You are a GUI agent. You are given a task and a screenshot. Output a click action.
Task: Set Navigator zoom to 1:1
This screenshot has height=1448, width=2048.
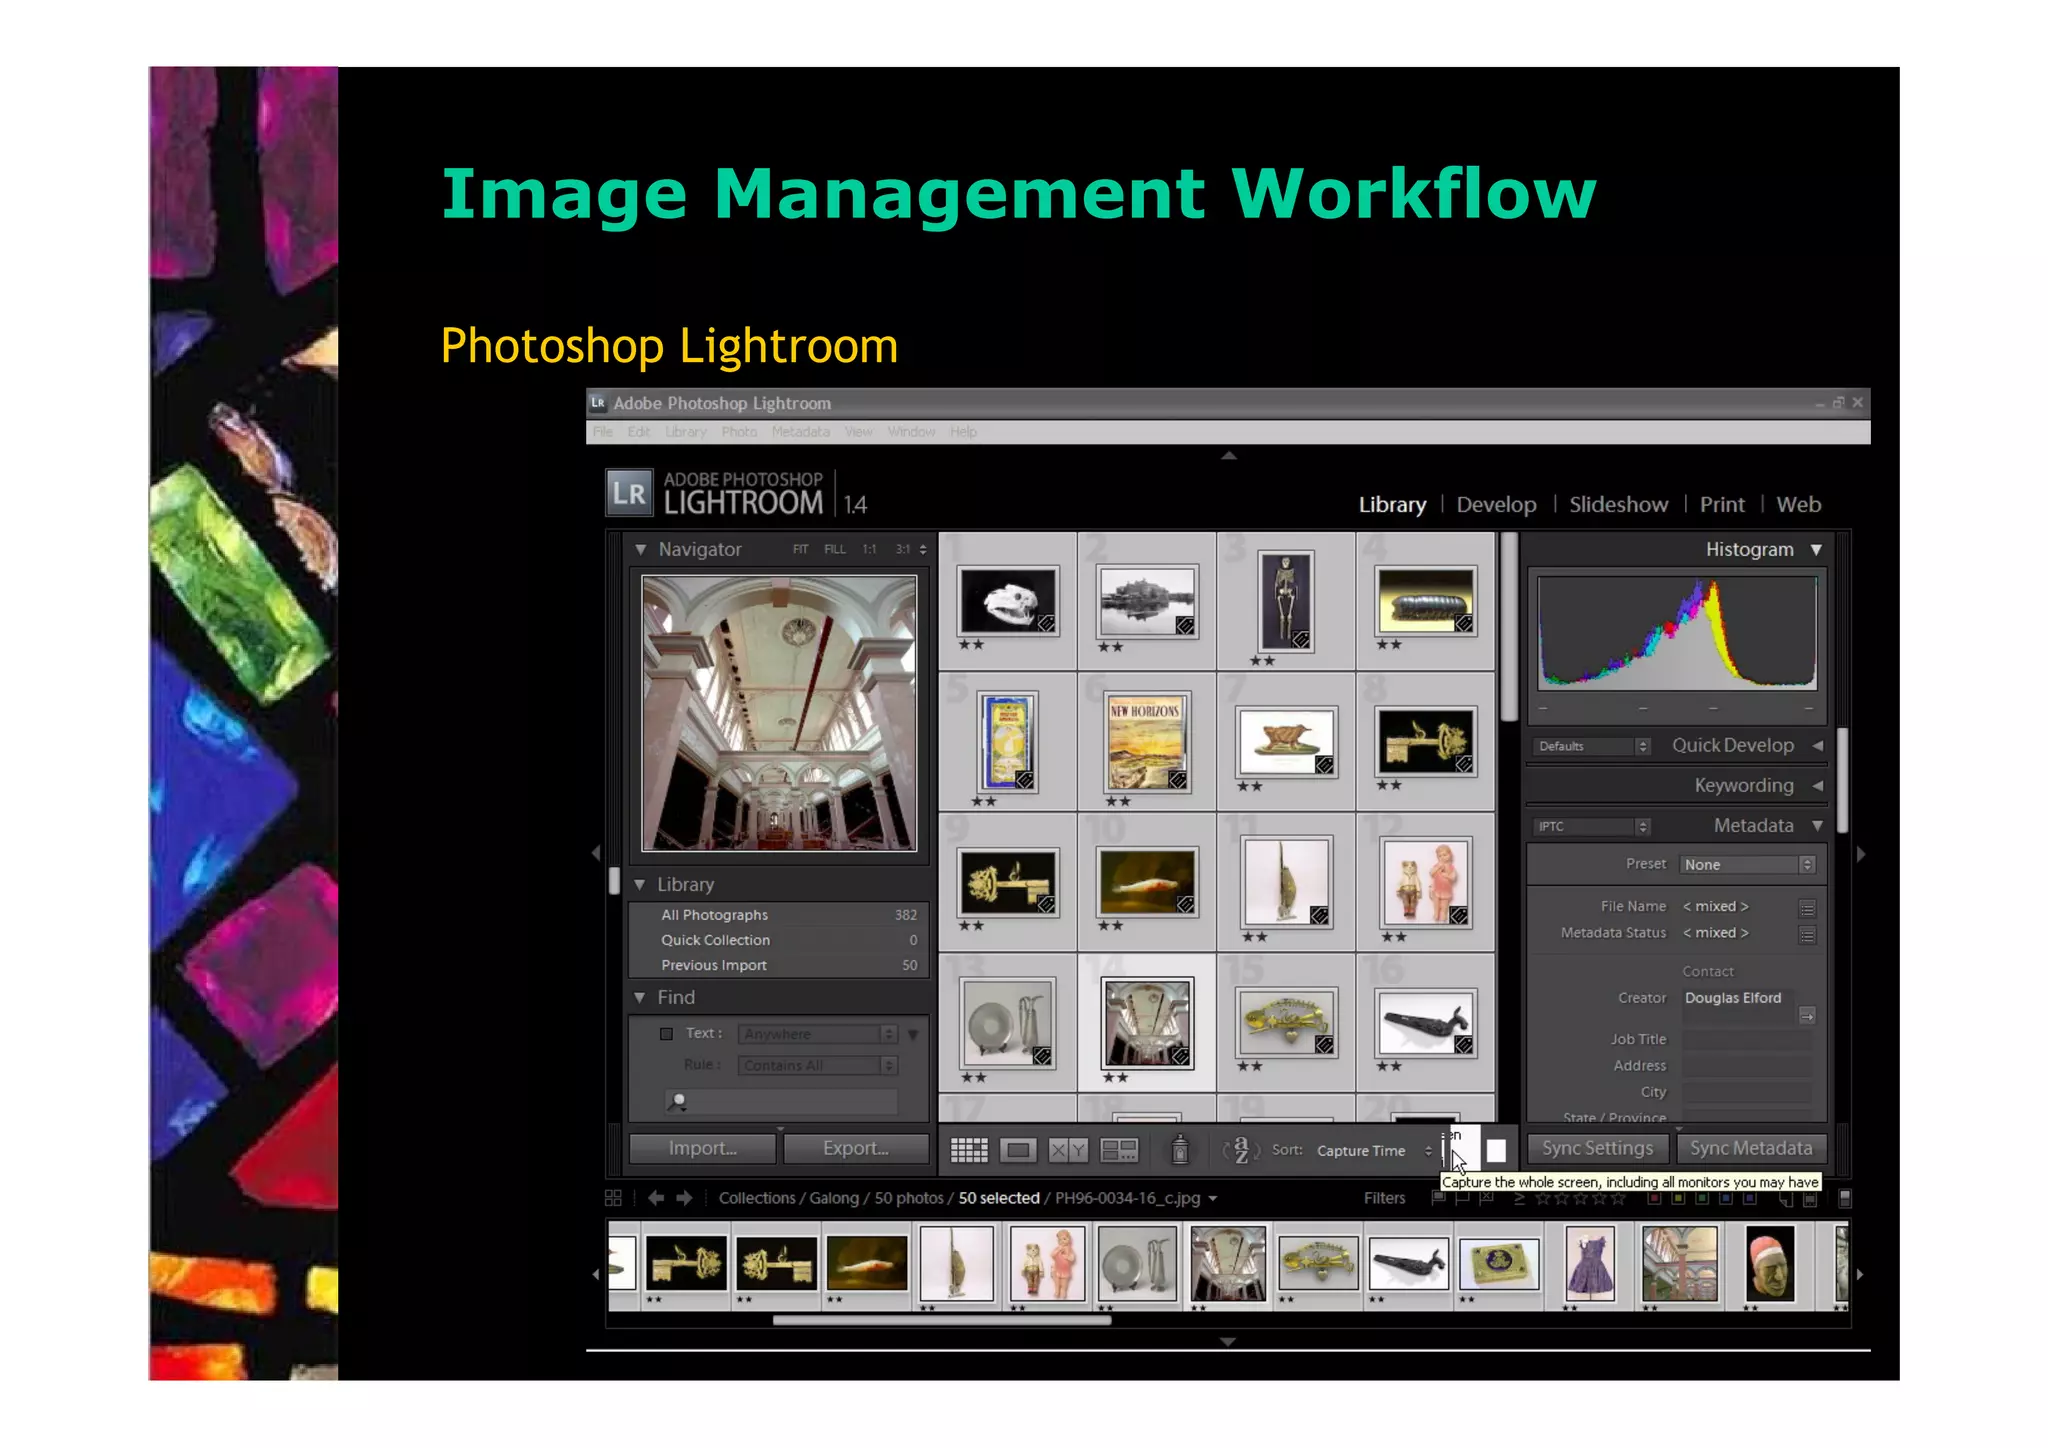tap(870, 550)
